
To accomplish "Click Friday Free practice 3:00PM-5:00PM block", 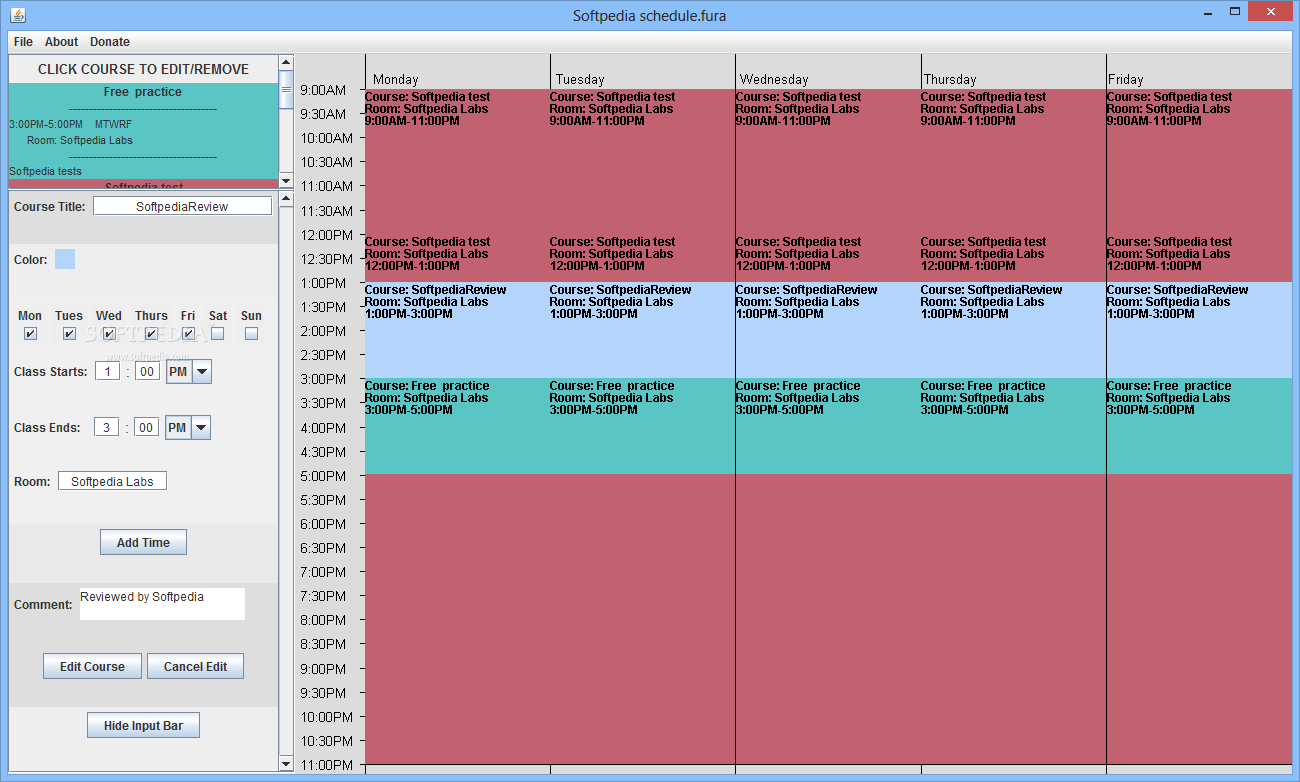I will [x=1199, y=426].
